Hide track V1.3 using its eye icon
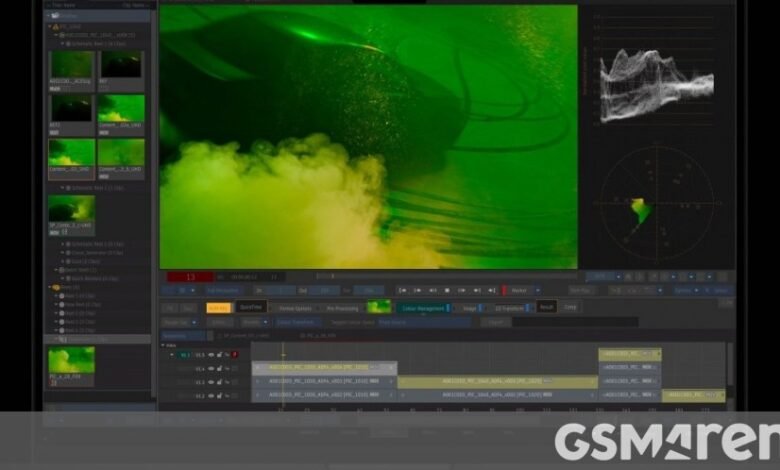Image resolution: width=780 pixels, height=470 pixels. point(210,382)
